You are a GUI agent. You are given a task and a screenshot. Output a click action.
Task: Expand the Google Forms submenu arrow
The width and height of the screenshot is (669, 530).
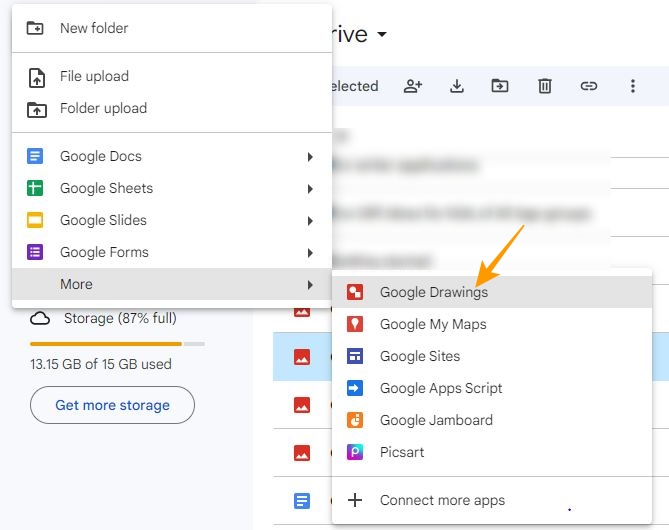[x=310, y=253]
